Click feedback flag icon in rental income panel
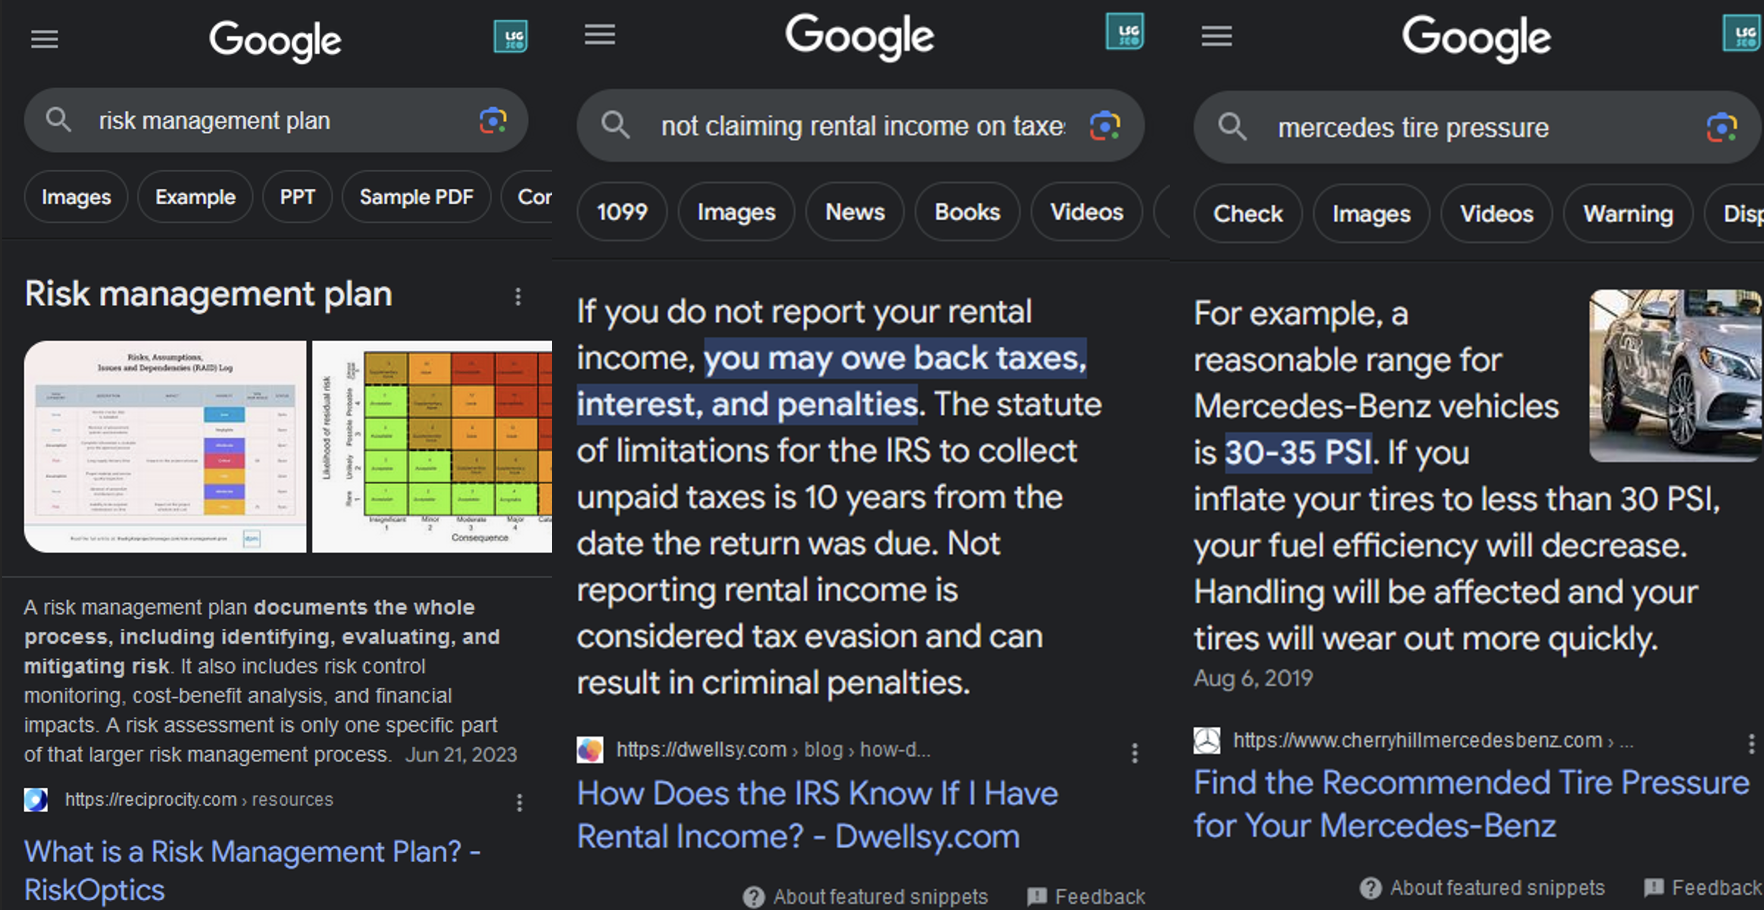Image resolution: width=1764 pixels, height=910 pixels. pos(1037,897)
